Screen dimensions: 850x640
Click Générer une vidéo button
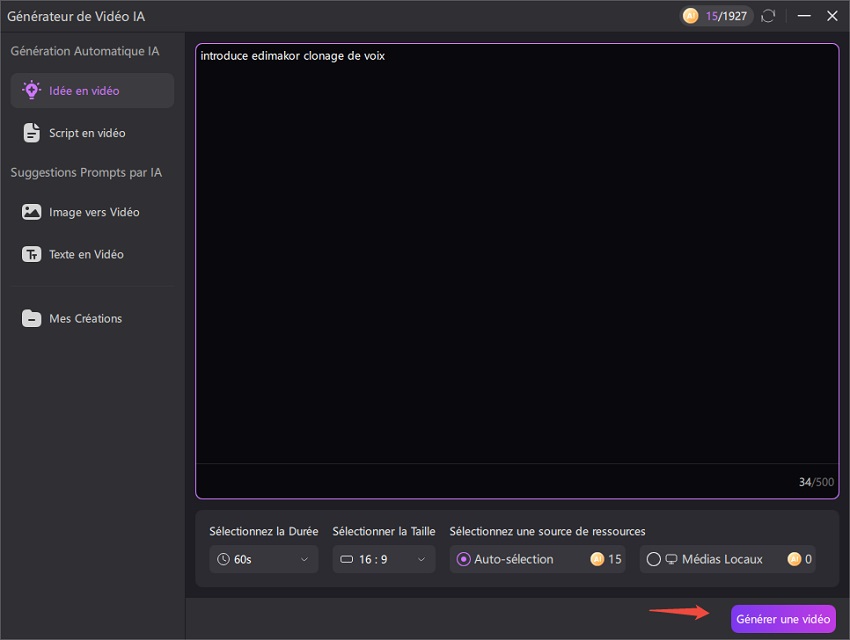pyautogui.click(x=783, y=619)
